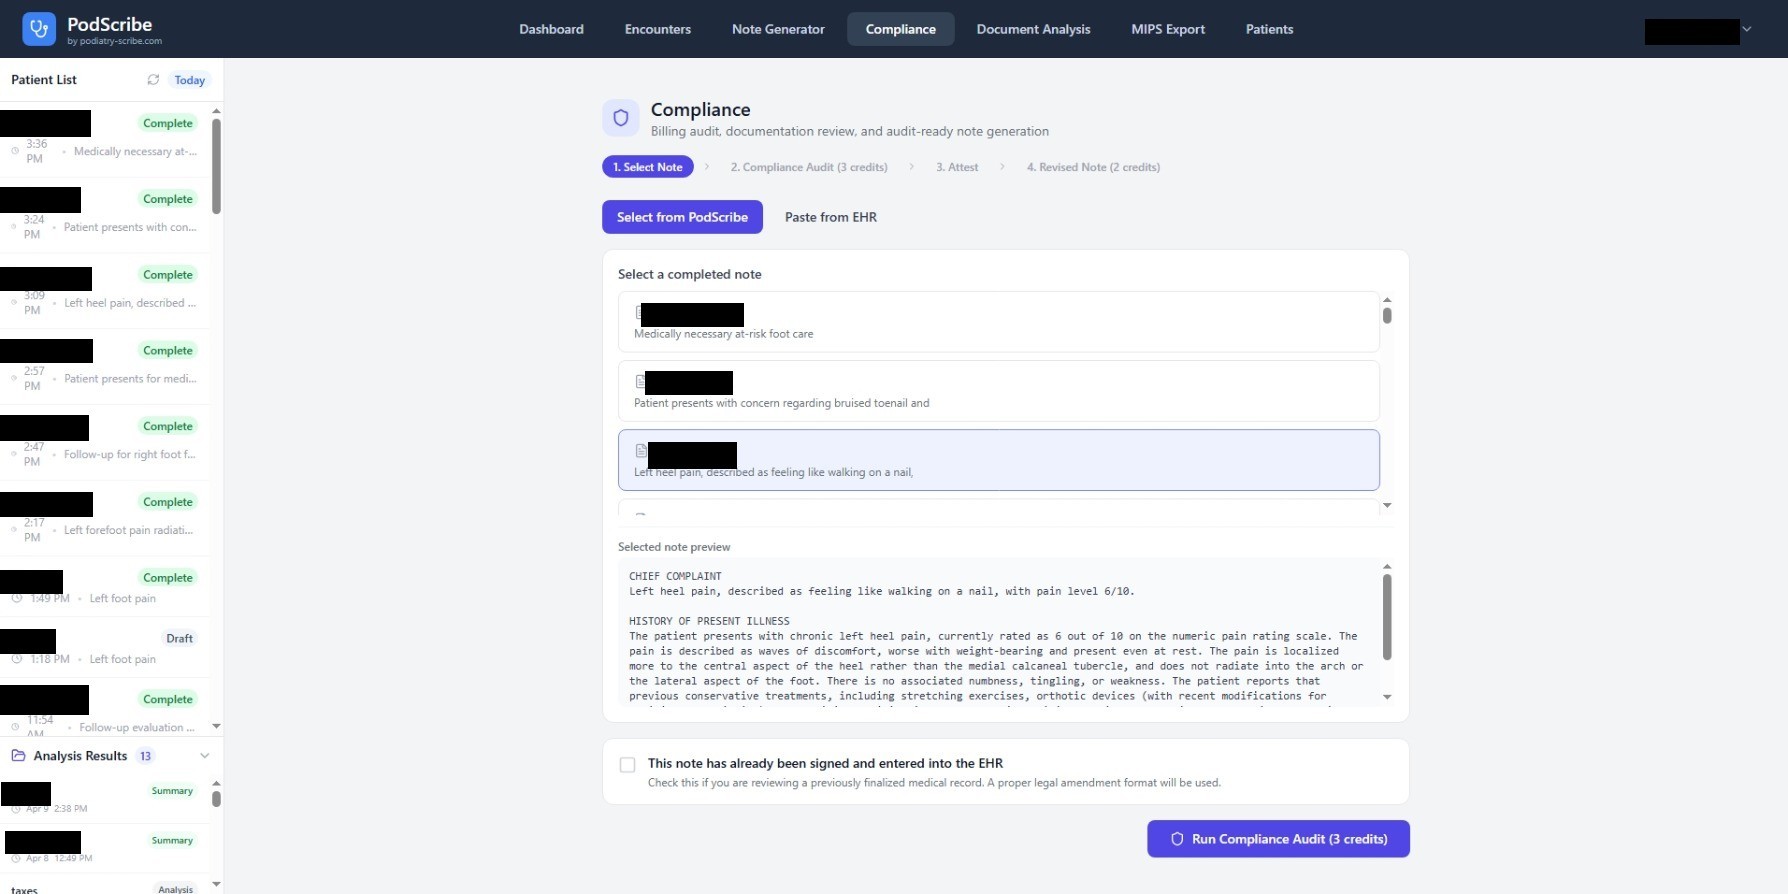Click the note preview scrollbar
Image resolution: width=1788 pixels, height=894 pixels.
[1387, 617]
